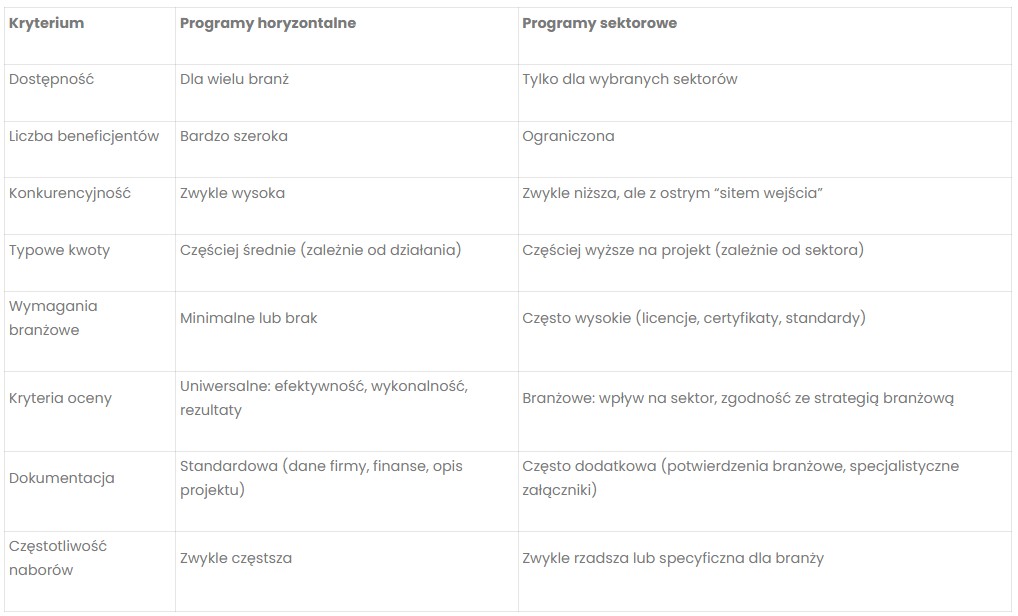Click the 'Zwykle częstsza' cell
Image resolution: width=1018 pixels, height=616 pixels.
(x=236, y=558)
